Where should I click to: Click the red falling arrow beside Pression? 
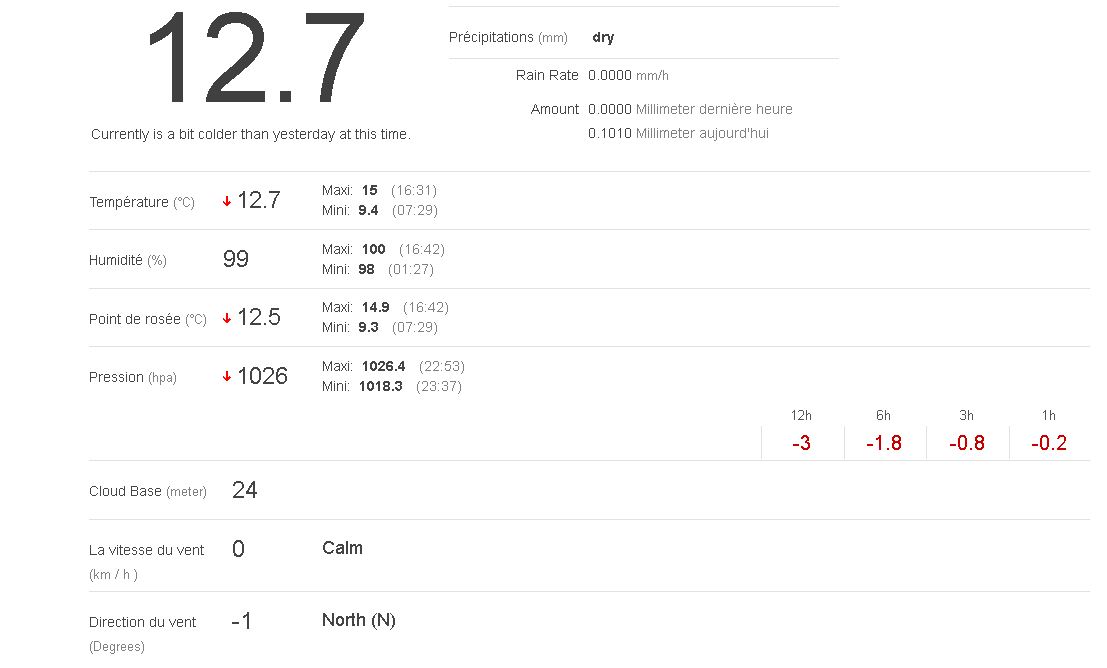227,377
